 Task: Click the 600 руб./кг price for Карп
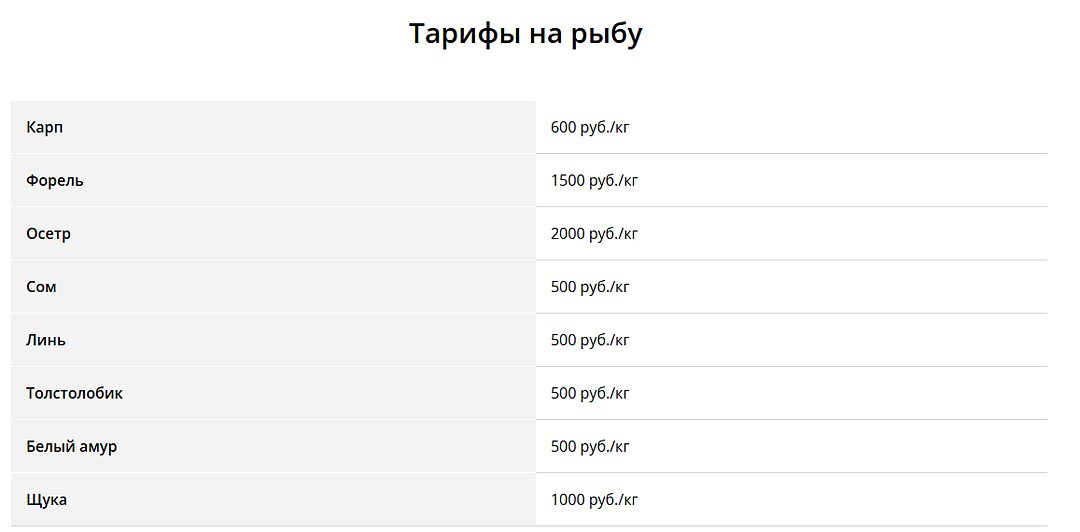(590, 128)
